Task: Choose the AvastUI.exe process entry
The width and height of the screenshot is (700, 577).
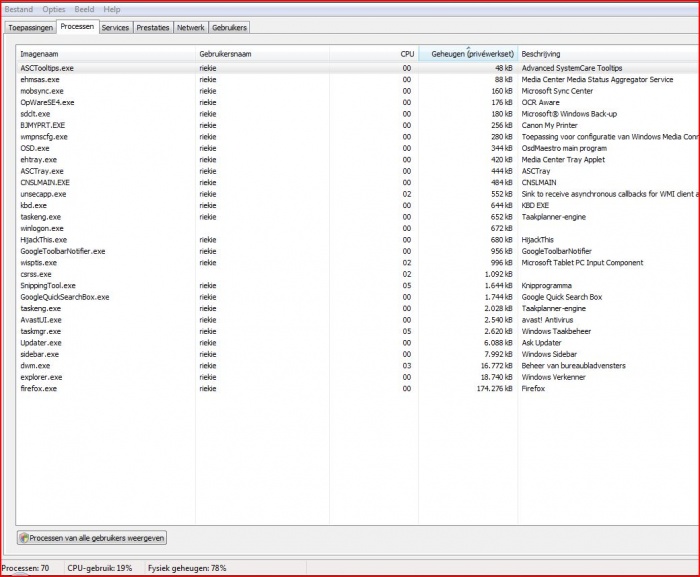Action: pos(40,320)
